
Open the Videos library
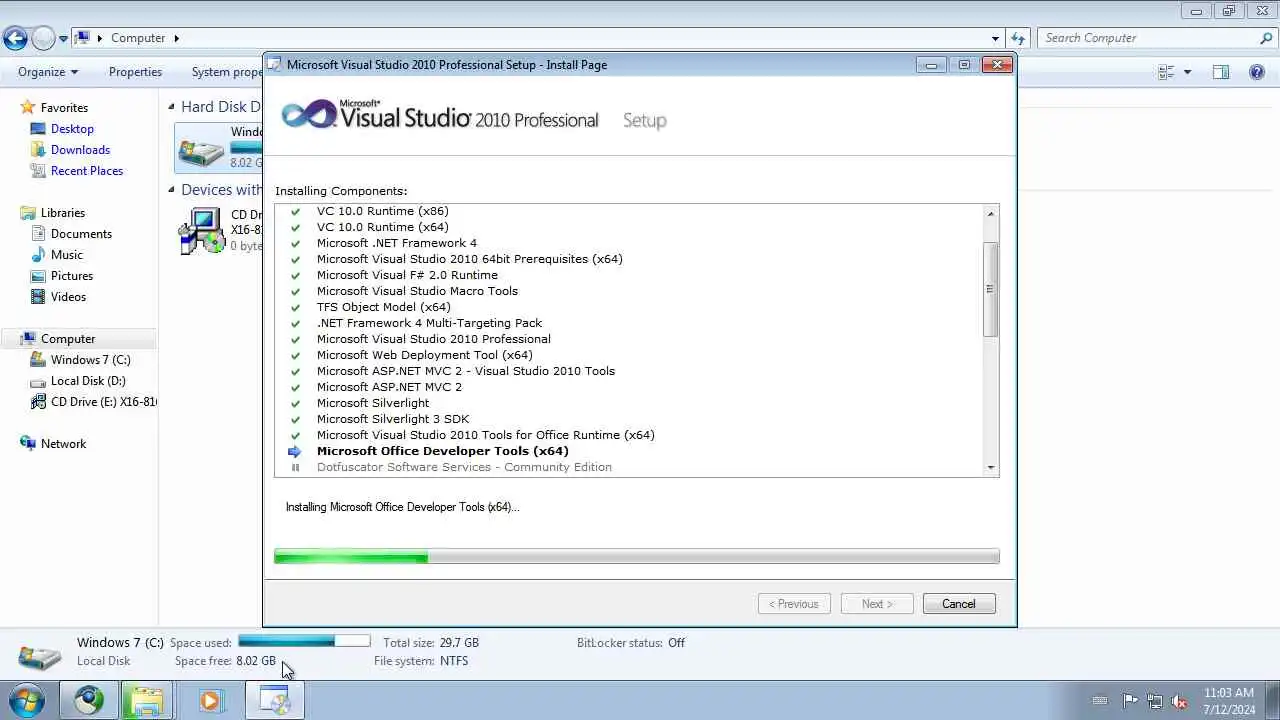click(x=68, y=297)
